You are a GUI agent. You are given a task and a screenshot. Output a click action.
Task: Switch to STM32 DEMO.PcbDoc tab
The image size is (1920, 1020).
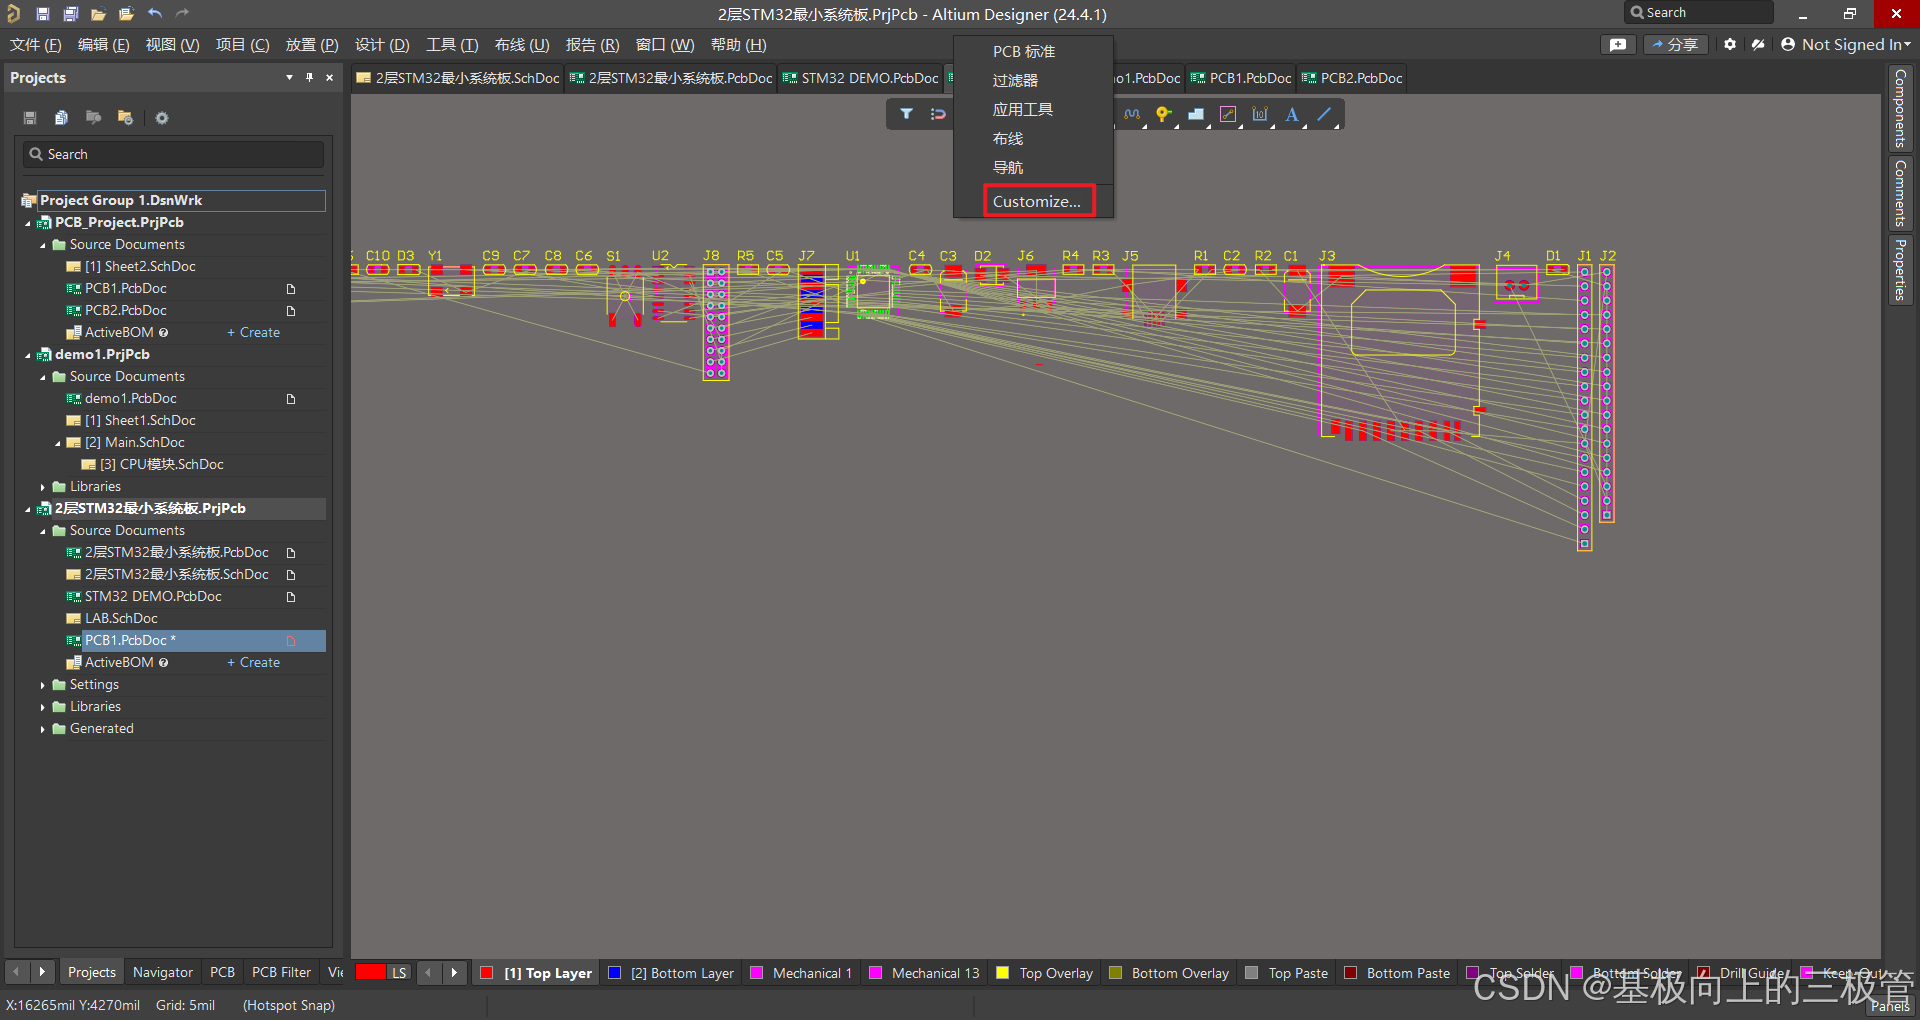pyautogui.click(x=860, y=78)
